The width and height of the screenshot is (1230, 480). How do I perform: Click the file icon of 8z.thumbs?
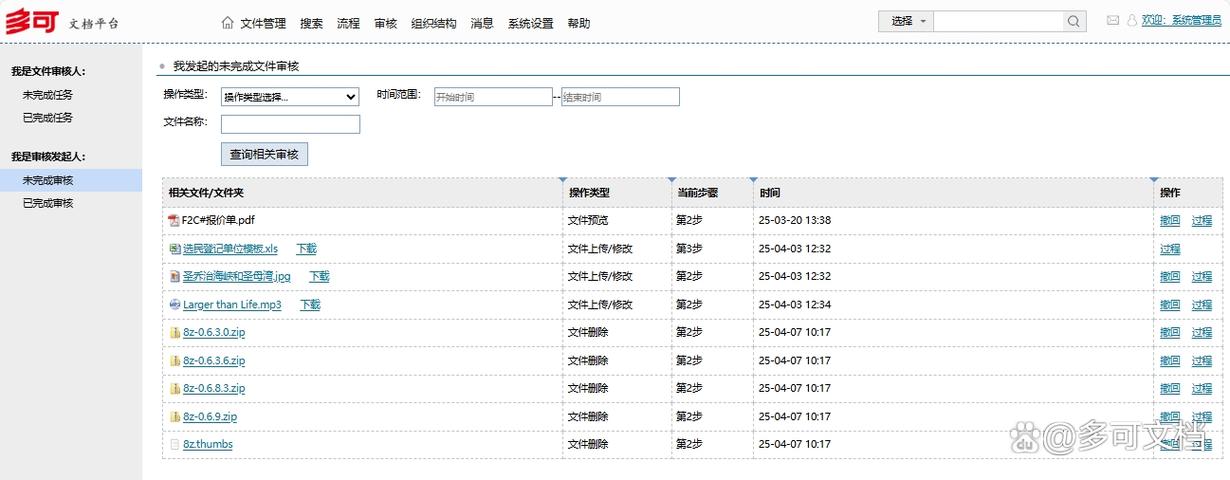coord(175,444)
